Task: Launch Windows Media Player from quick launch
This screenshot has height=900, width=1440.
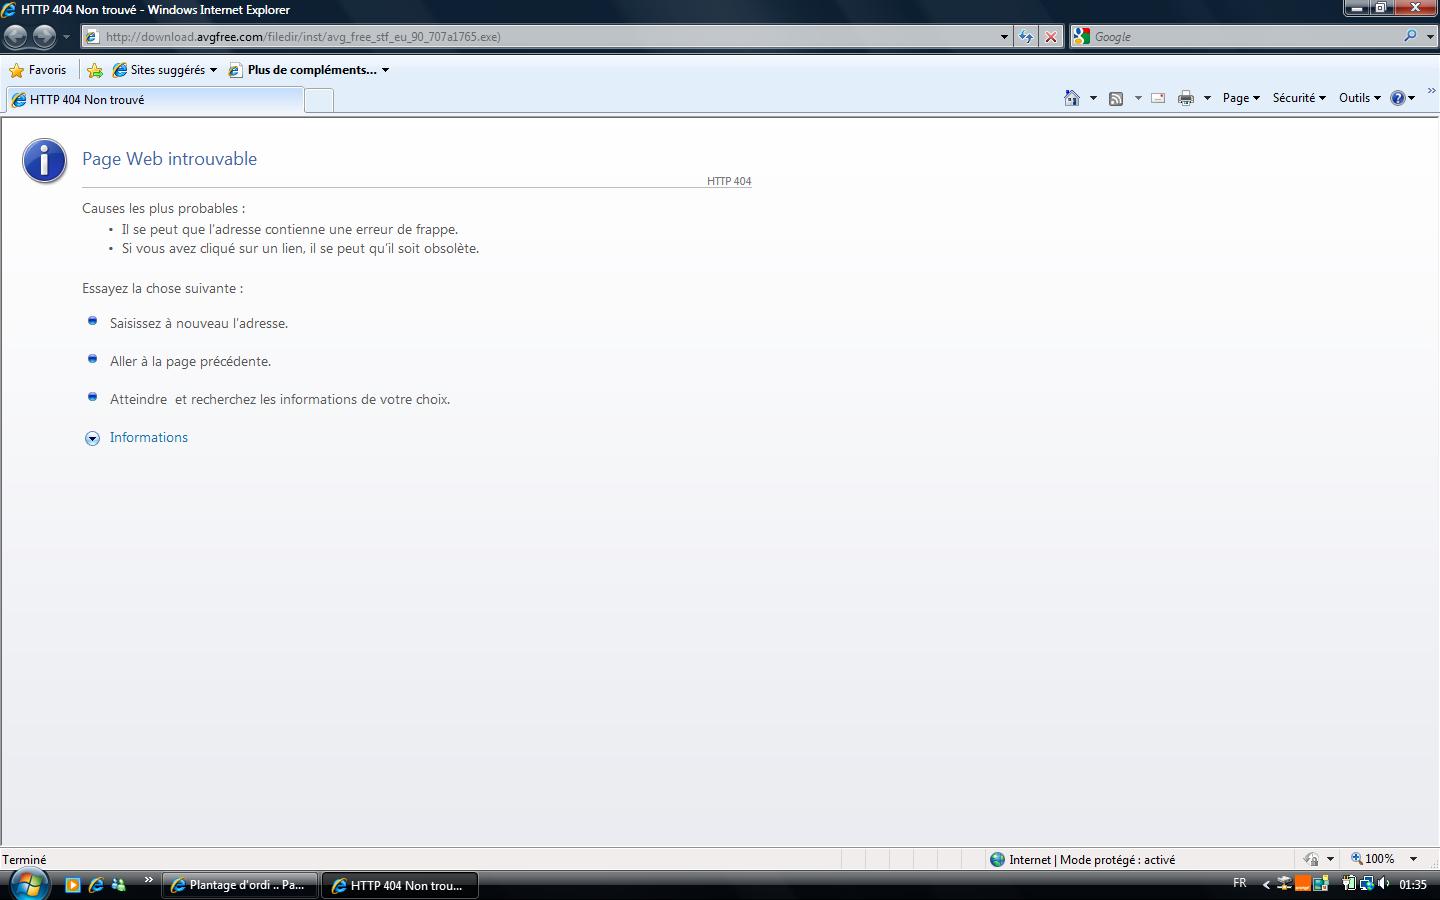Action: point(72,885)
